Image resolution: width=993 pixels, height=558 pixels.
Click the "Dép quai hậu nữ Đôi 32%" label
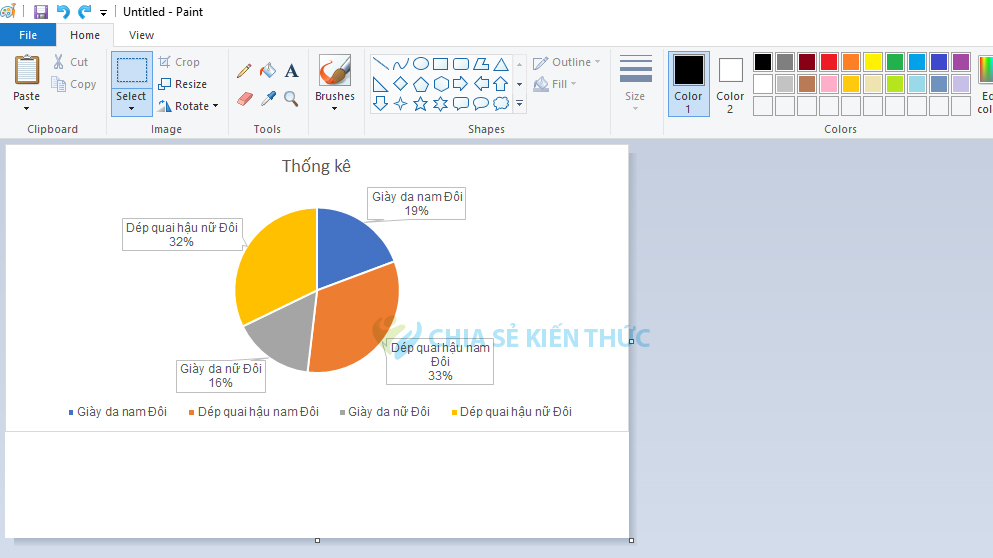pos(182,234)
